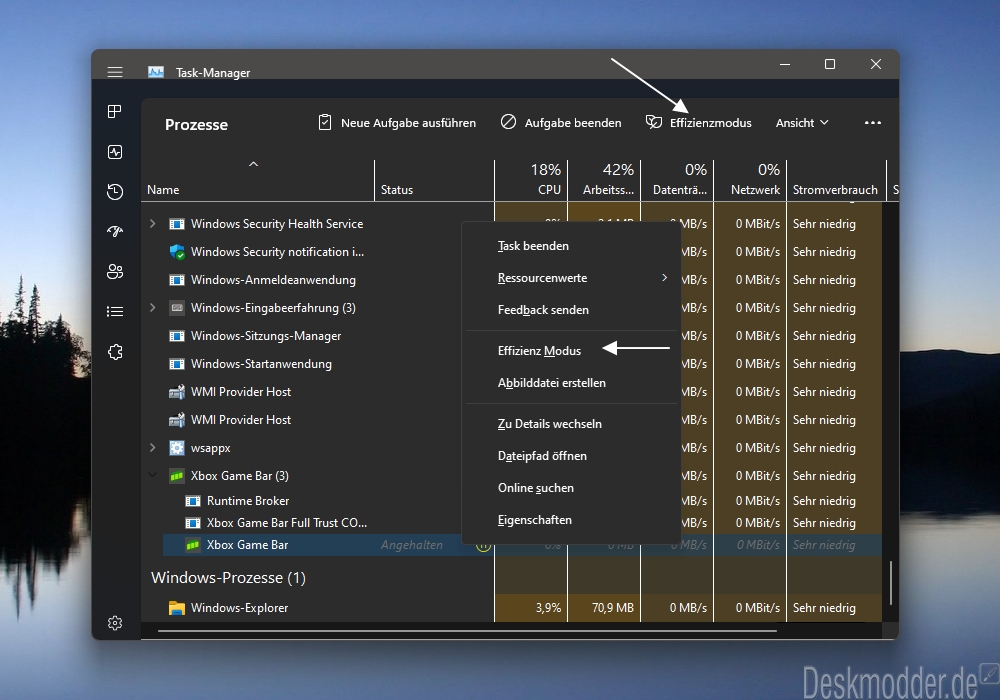
Task: Select Eigenschaften menu entry
Action: [571, 520]
